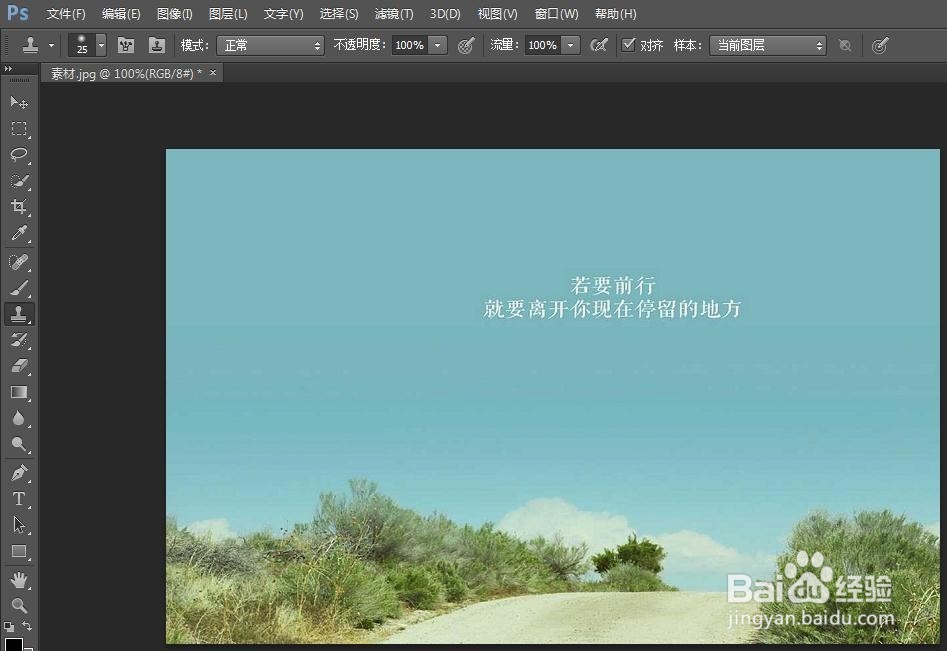Toggle the Brush panel from options bar
The image size is (947, 651).
[x=125, y=45]
